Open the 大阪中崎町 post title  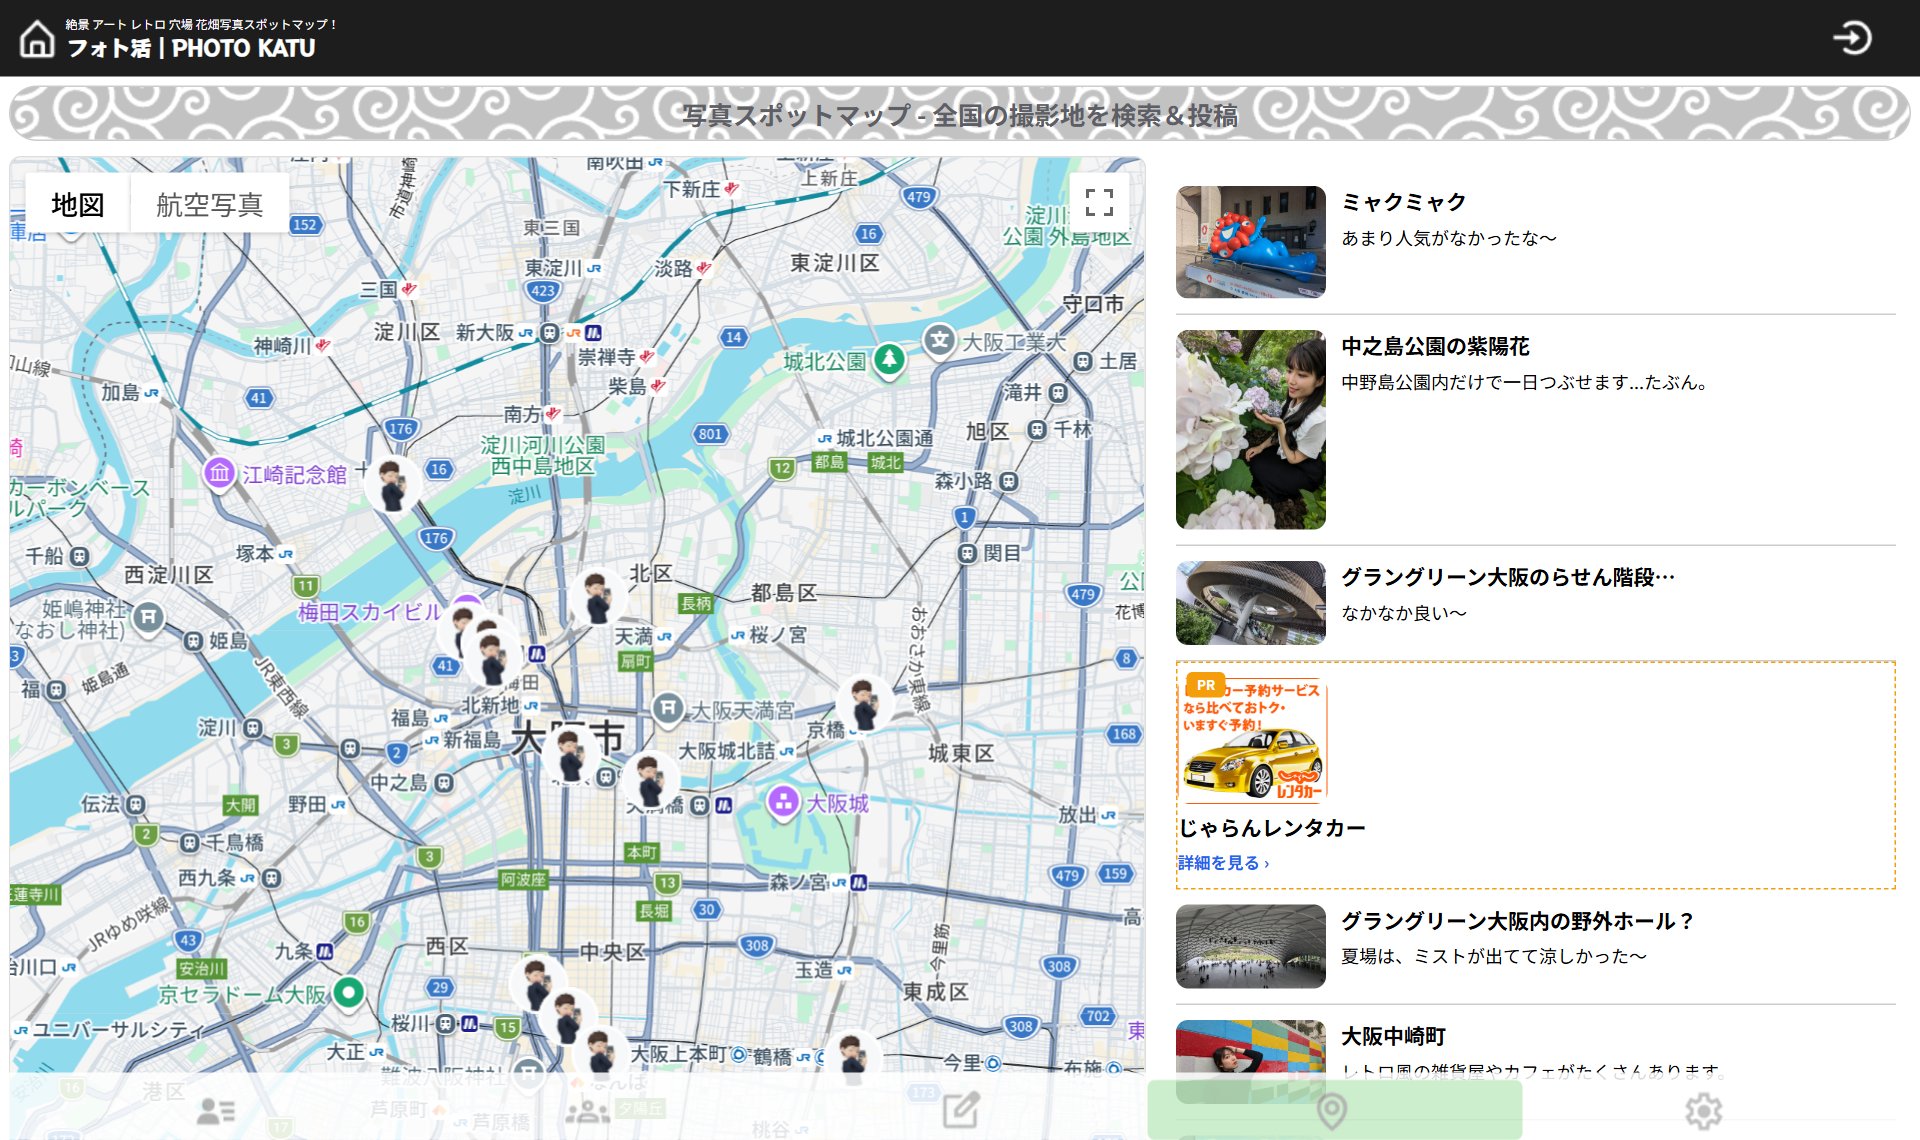(x=1394, y=1036)
